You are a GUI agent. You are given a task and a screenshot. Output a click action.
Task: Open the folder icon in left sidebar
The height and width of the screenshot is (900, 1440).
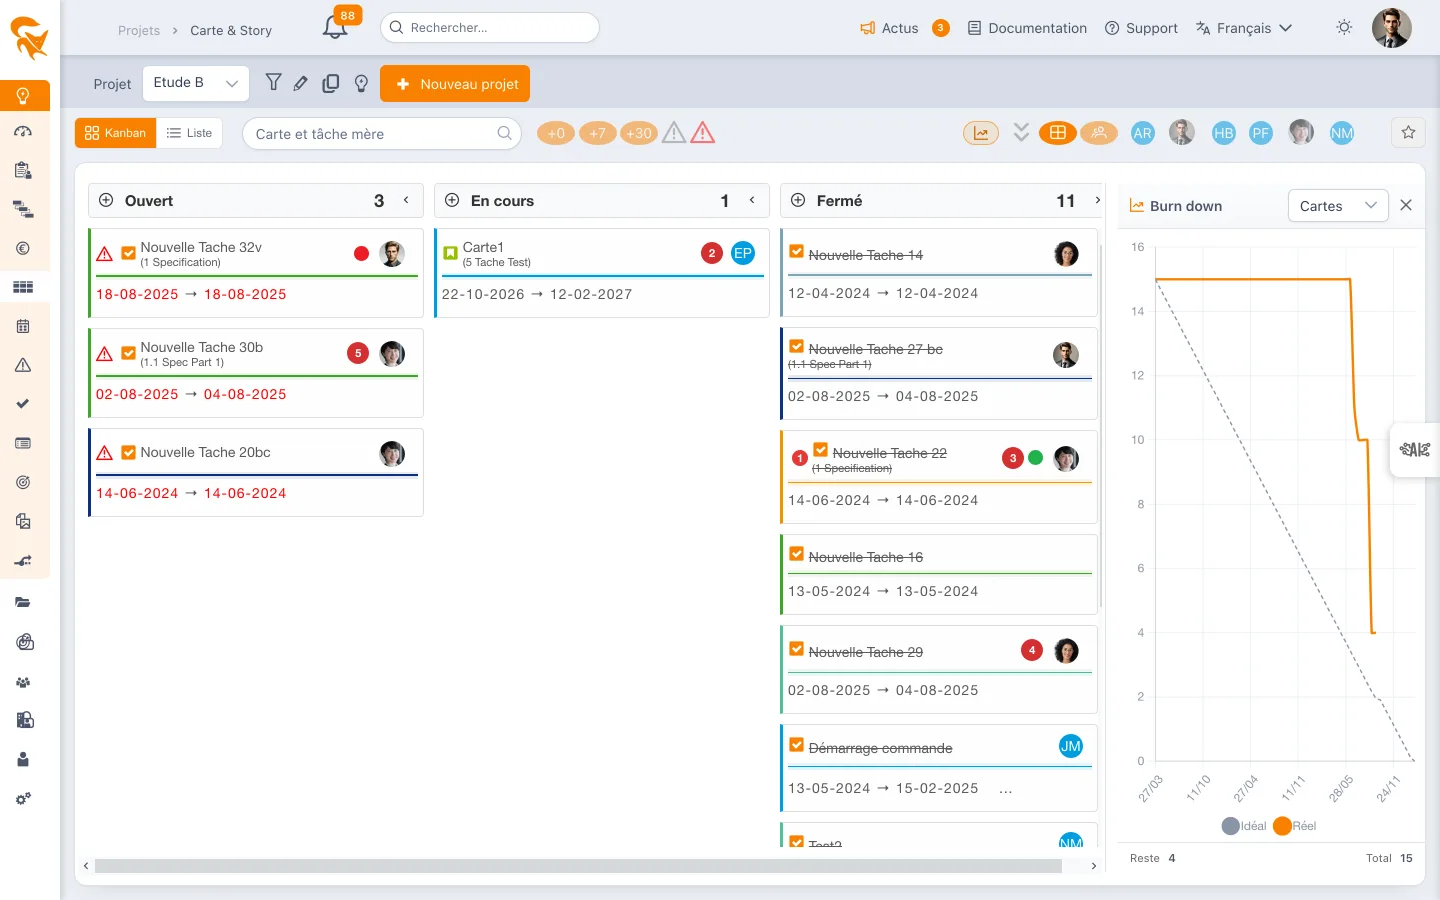point(23,602)
